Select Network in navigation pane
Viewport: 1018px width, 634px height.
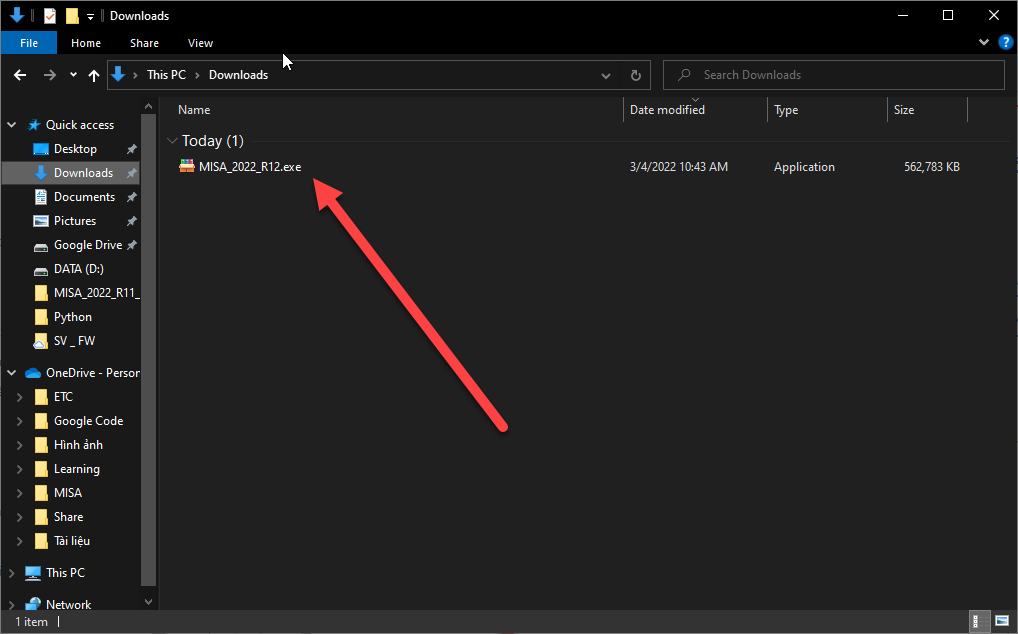tap(68, 604)
